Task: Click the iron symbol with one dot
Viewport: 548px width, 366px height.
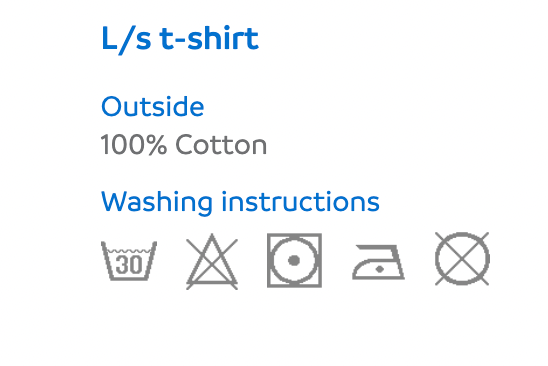Action: coord(378,262)
